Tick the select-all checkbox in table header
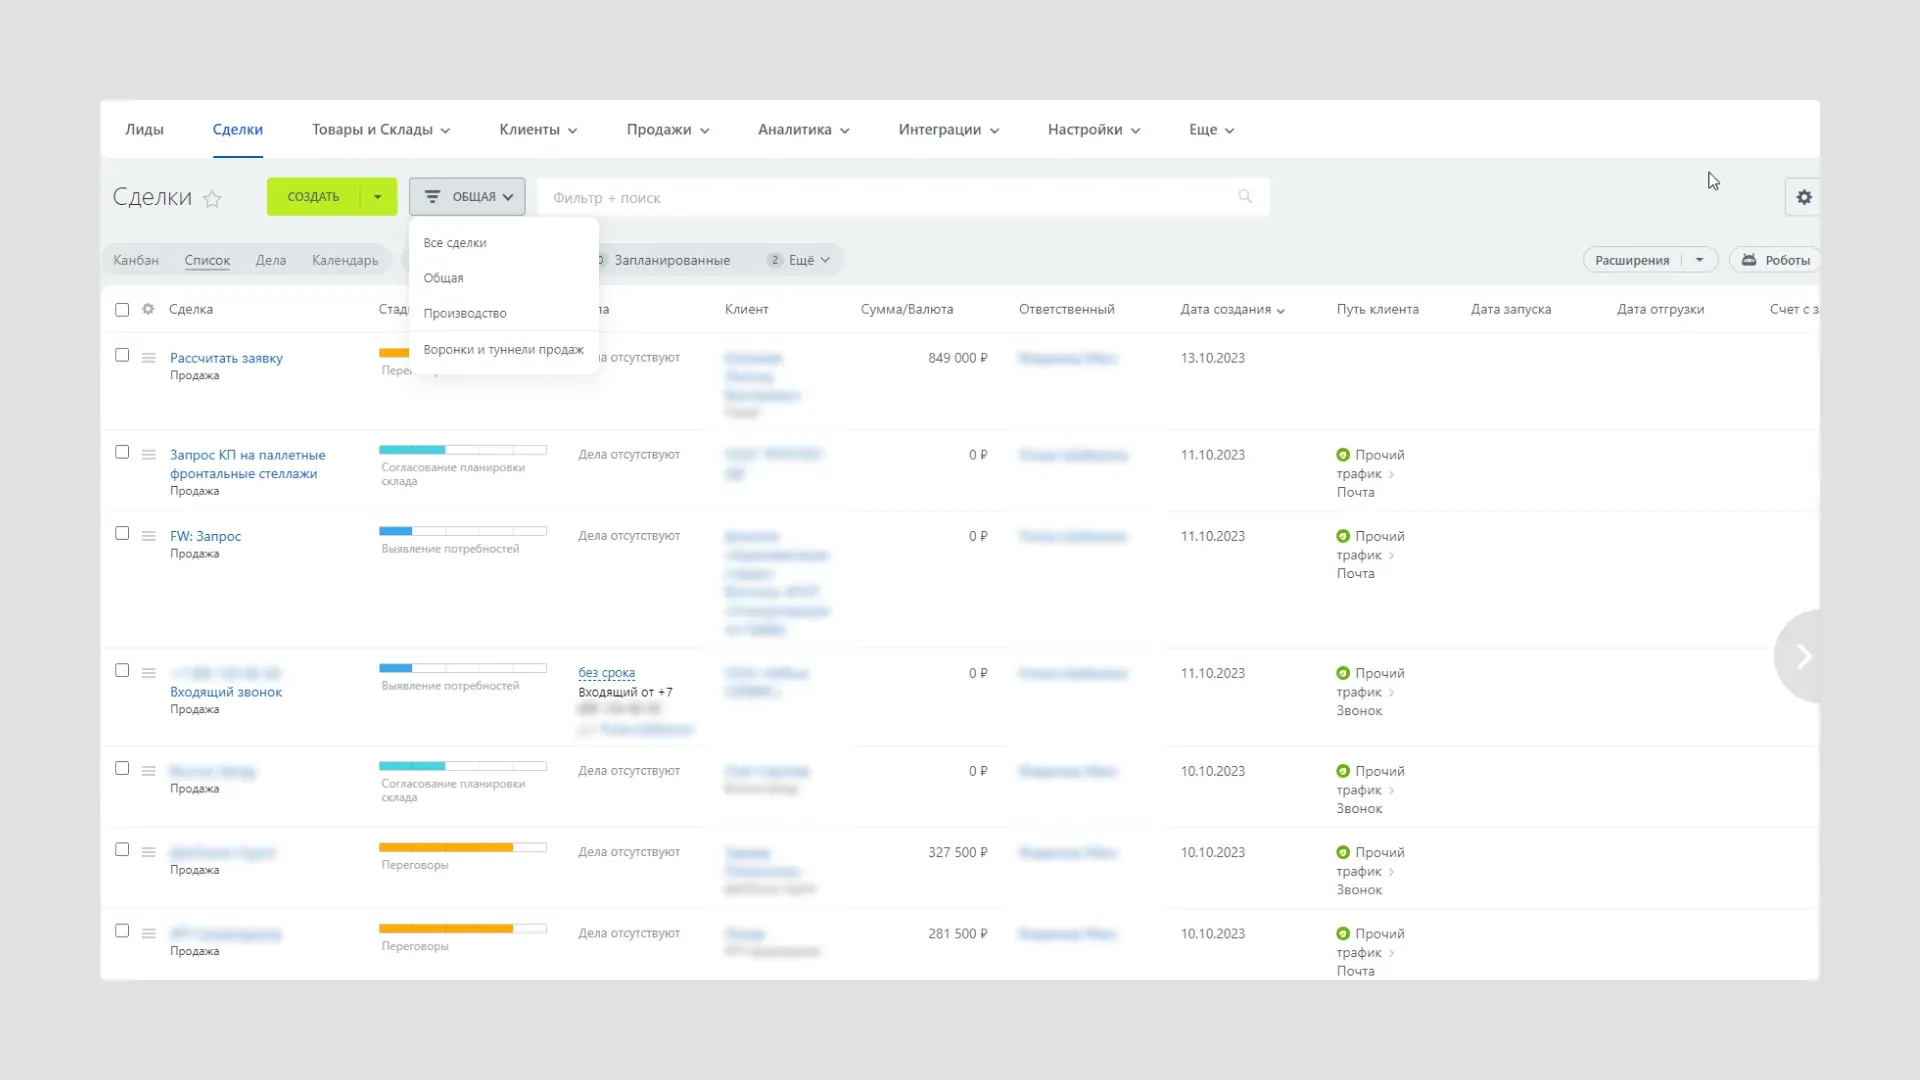 point(122,310)
